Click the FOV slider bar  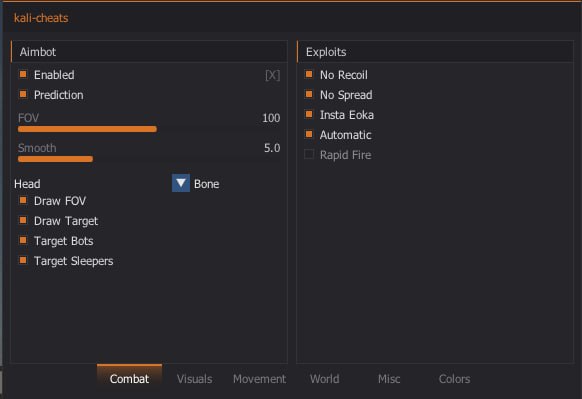click(149, 129)
